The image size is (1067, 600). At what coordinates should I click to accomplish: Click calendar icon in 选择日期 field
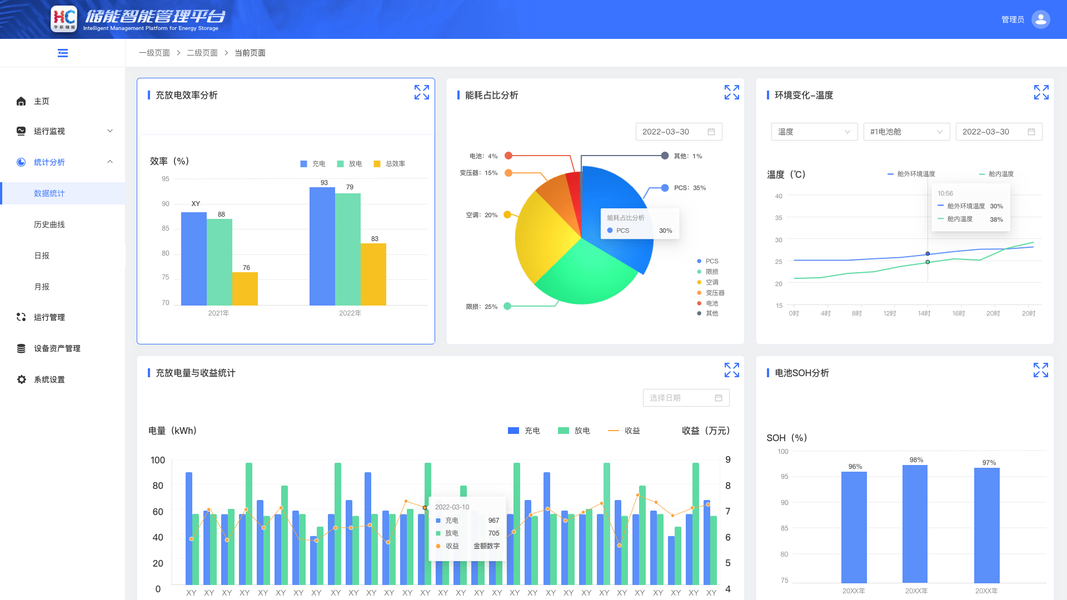(x=718, y=398)
